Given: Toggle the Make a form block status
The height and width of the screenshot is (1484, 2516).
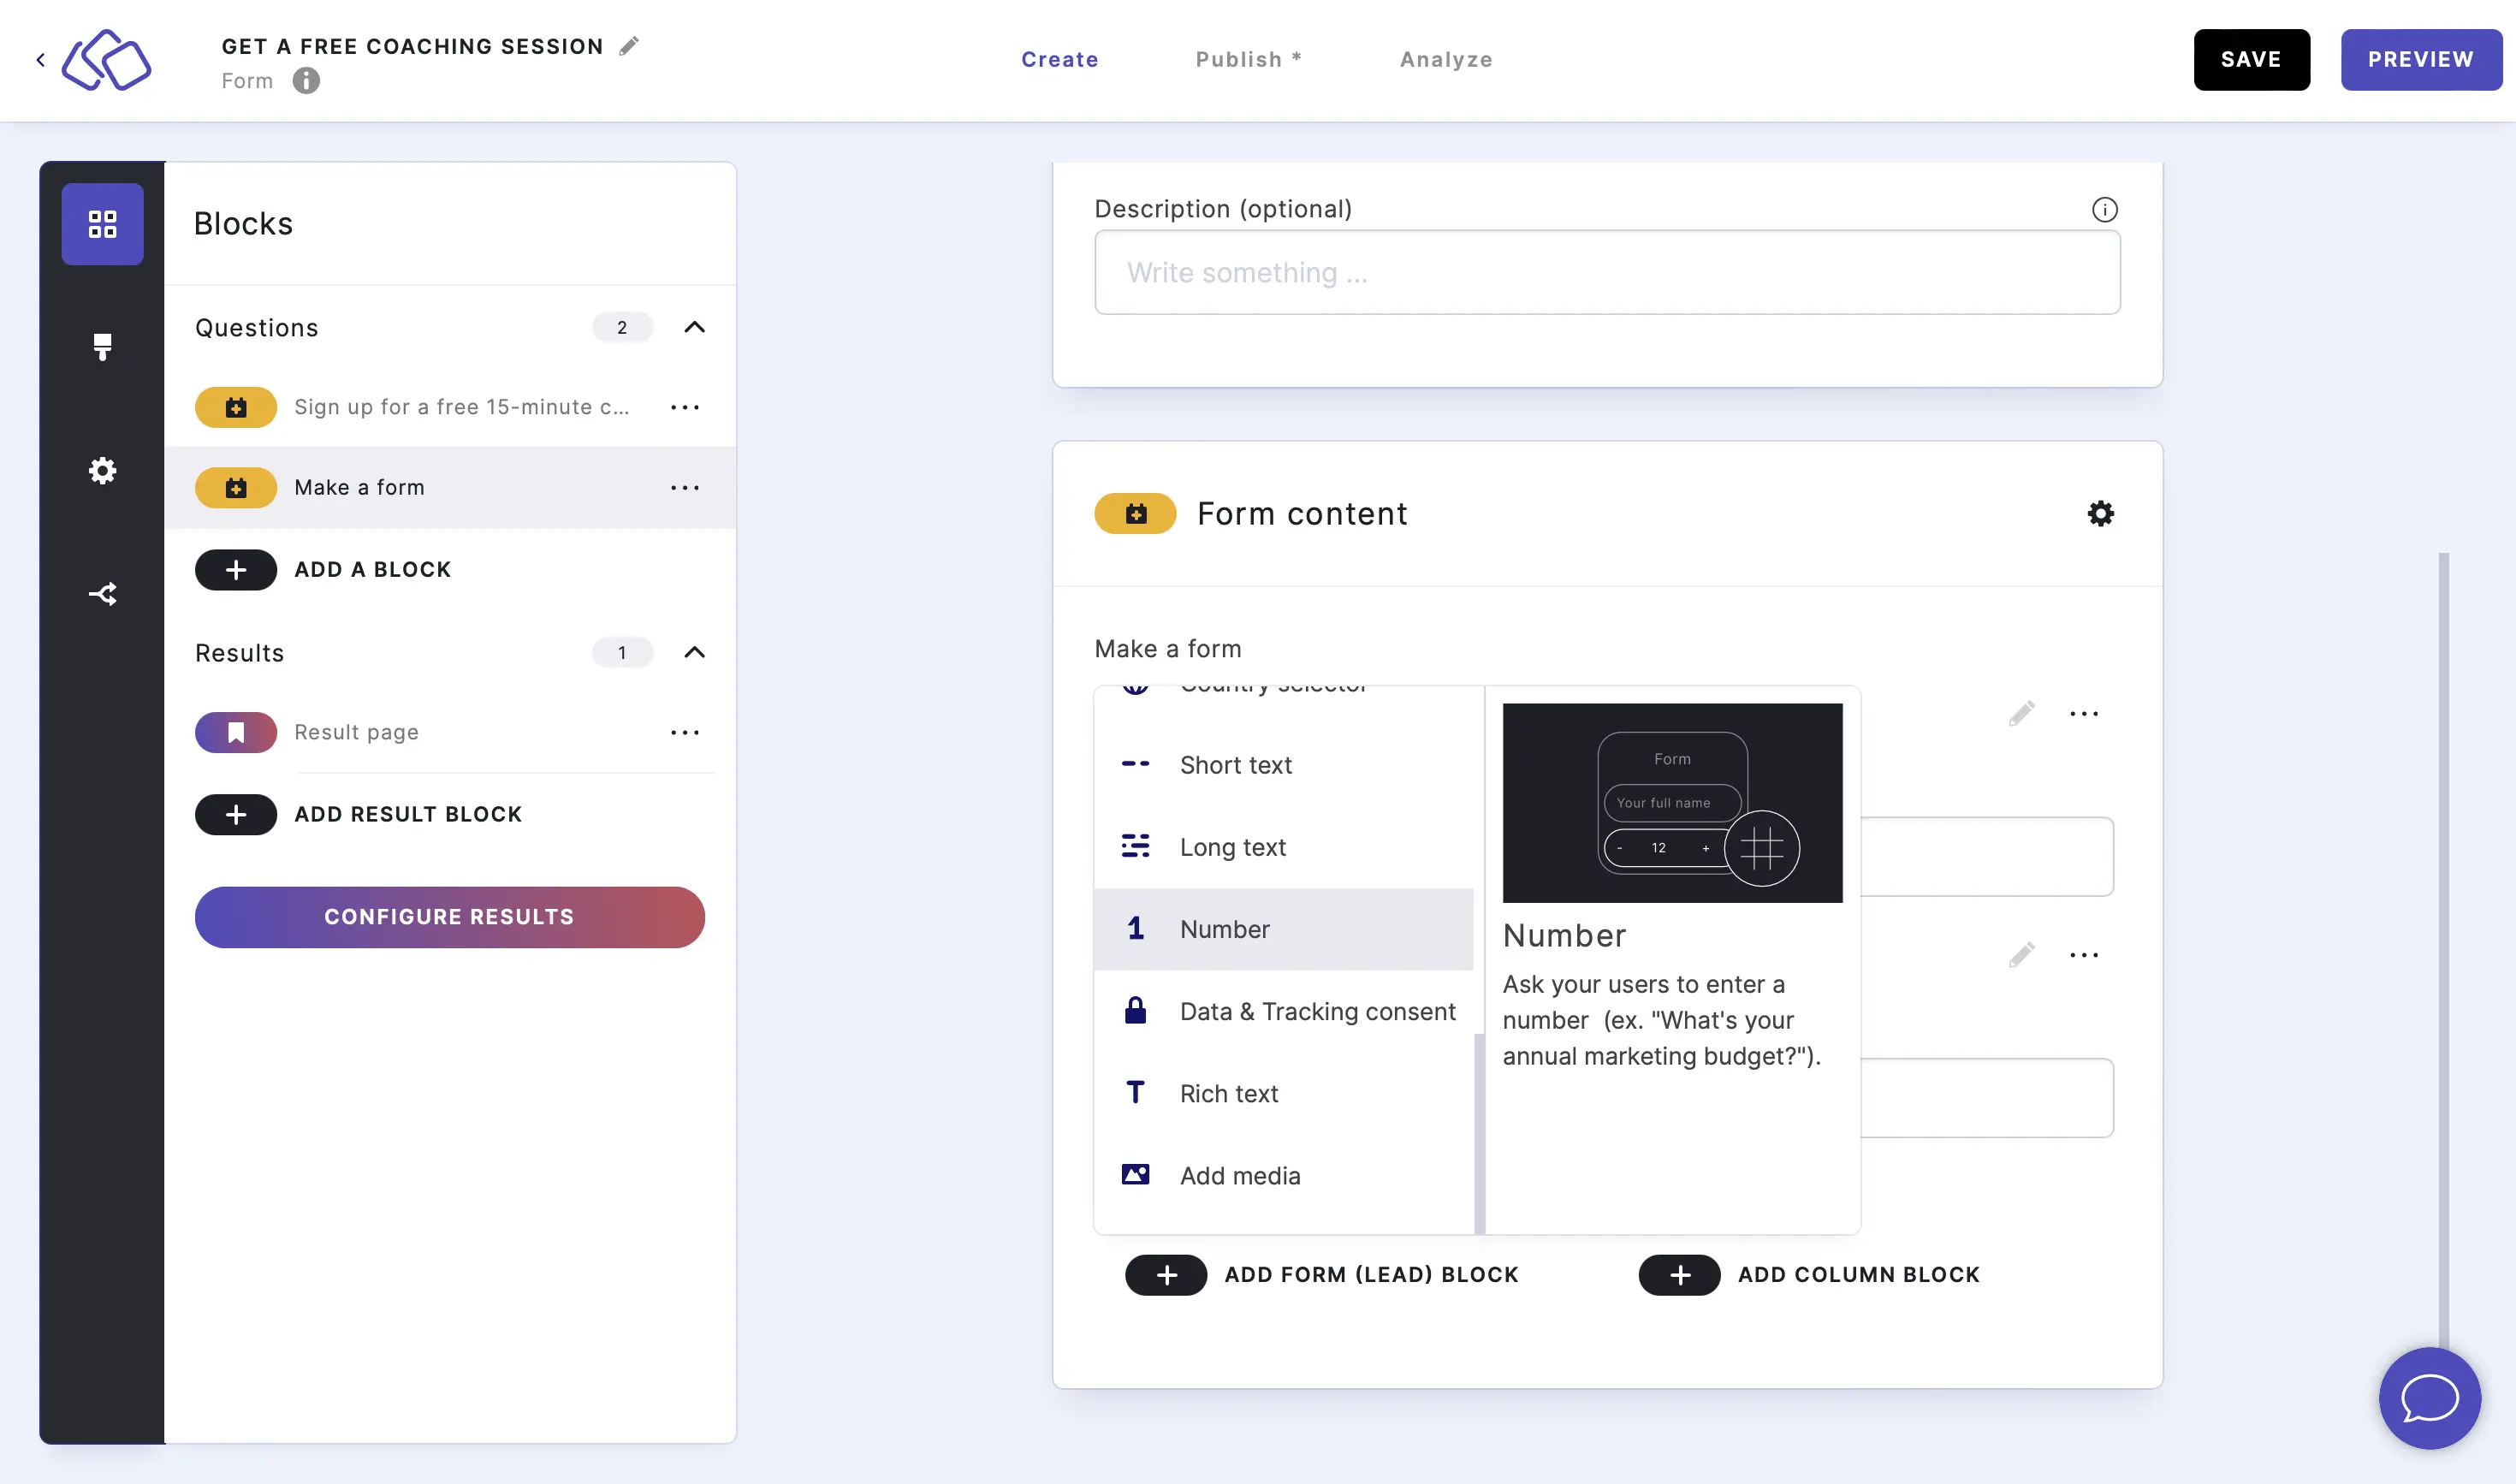Looking at the screenshot, I should [236, 488].
